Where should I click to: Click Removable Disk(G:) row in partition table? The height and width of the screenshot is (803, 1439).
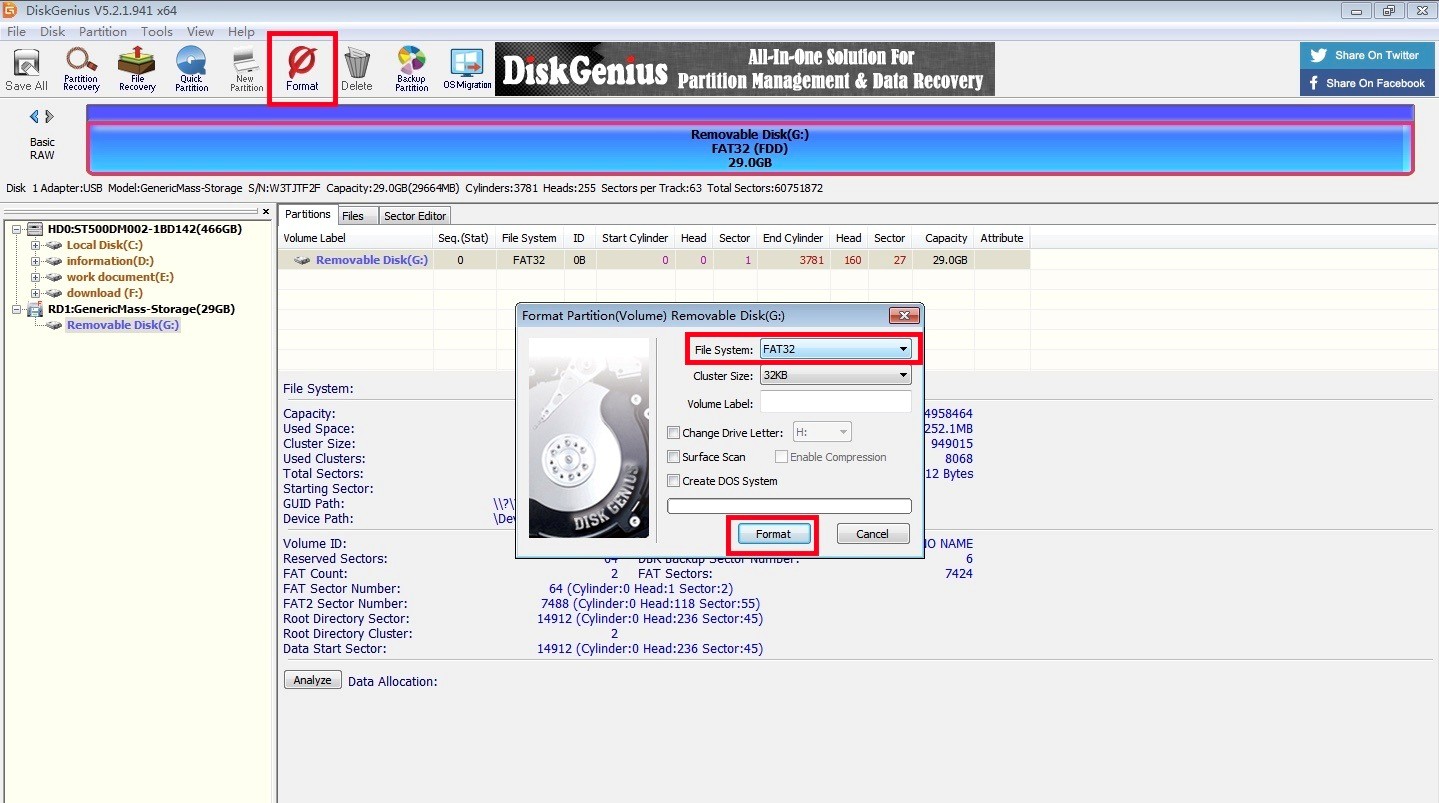[654, 260]
